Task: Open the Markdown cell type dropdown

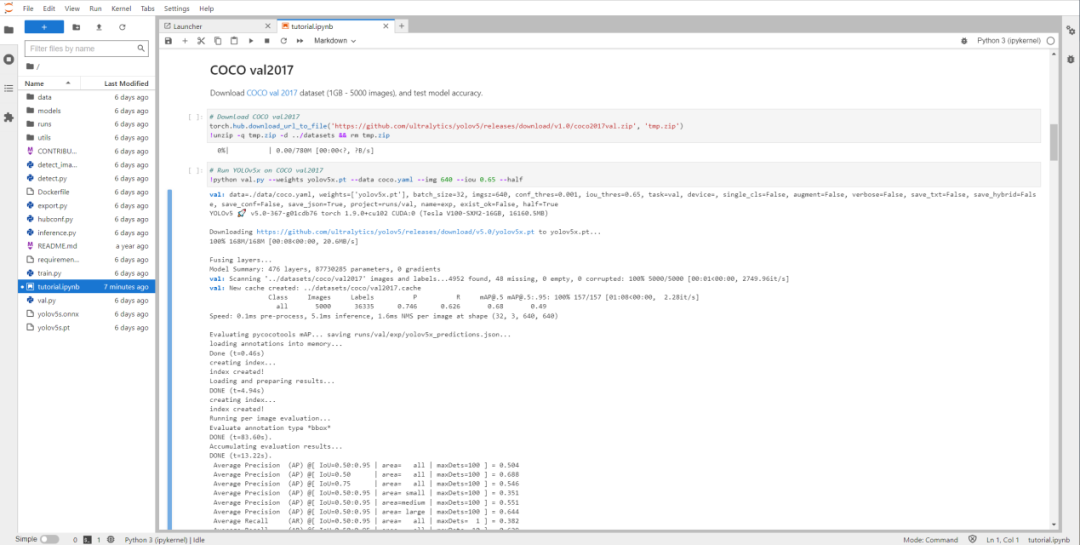Action: pyautogui.click(x=334, y=41)
